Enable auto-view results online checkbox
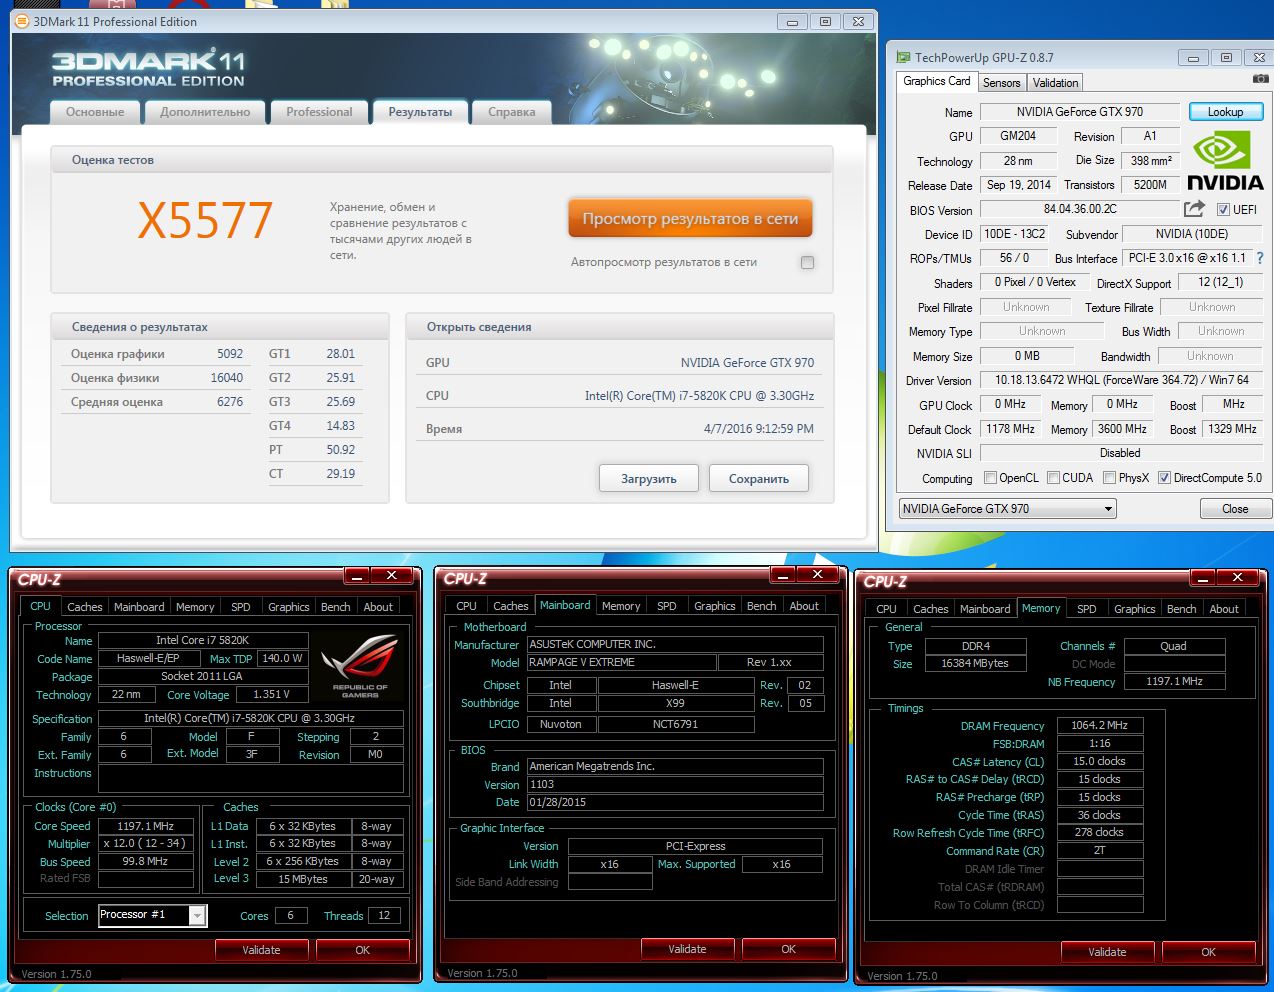1274x992 pixels. click(807, 262)
